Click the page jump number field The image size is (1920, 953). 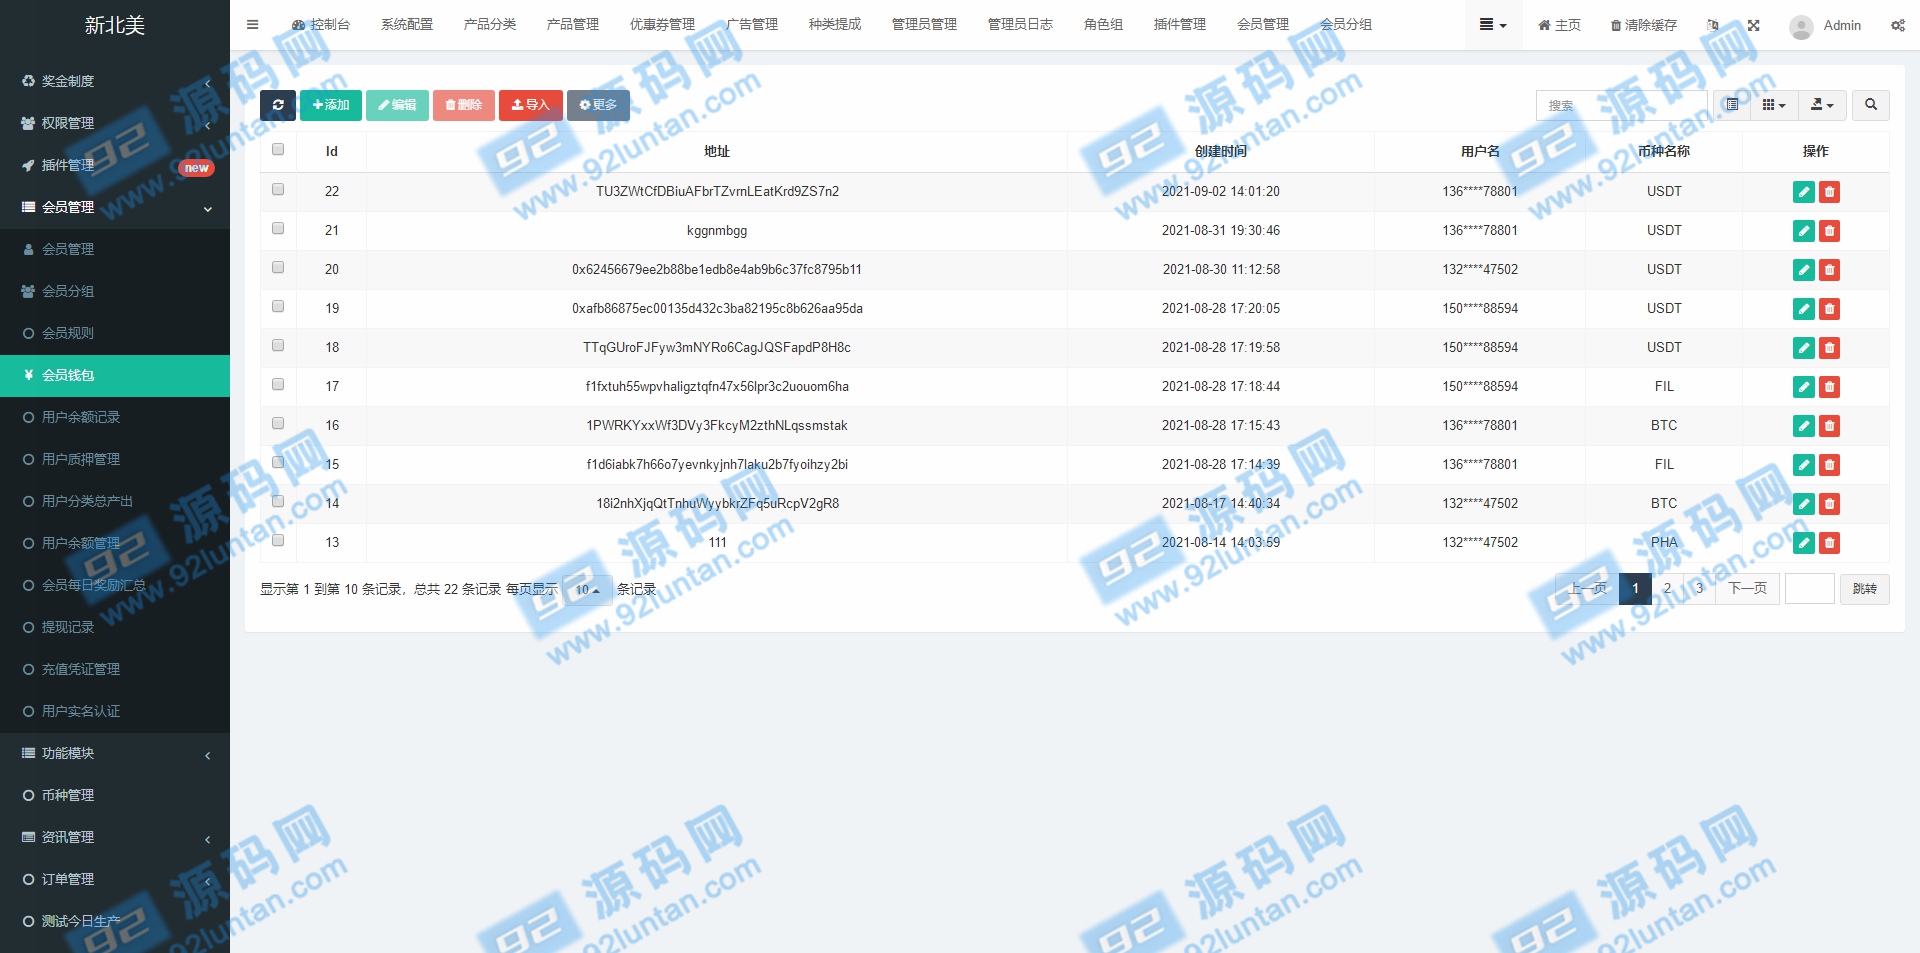click(1810, 589)
